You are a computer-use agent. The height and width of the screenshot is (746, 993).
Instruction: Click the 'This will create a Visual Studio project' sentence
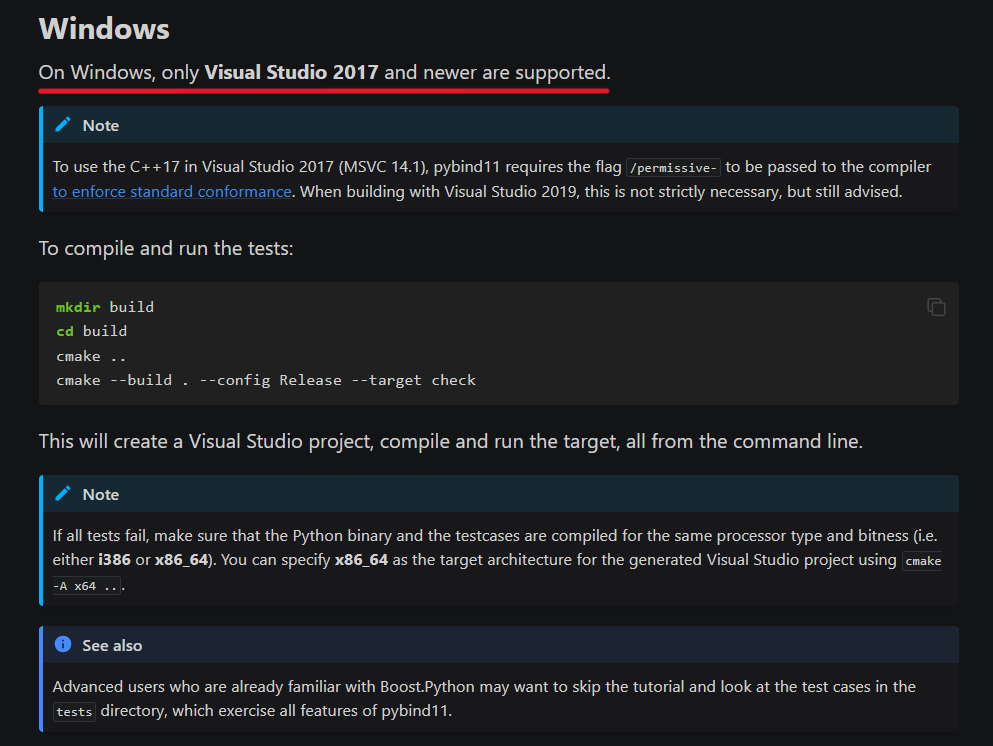pos(450,441)
